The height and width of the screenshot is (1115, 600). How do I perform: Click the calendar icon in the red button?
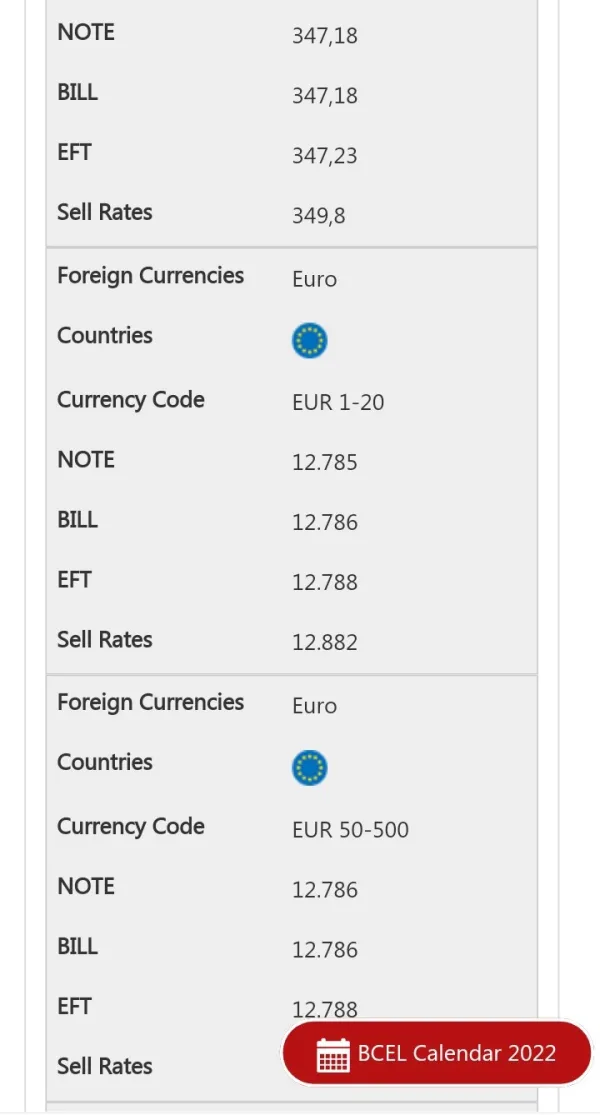333,1054
